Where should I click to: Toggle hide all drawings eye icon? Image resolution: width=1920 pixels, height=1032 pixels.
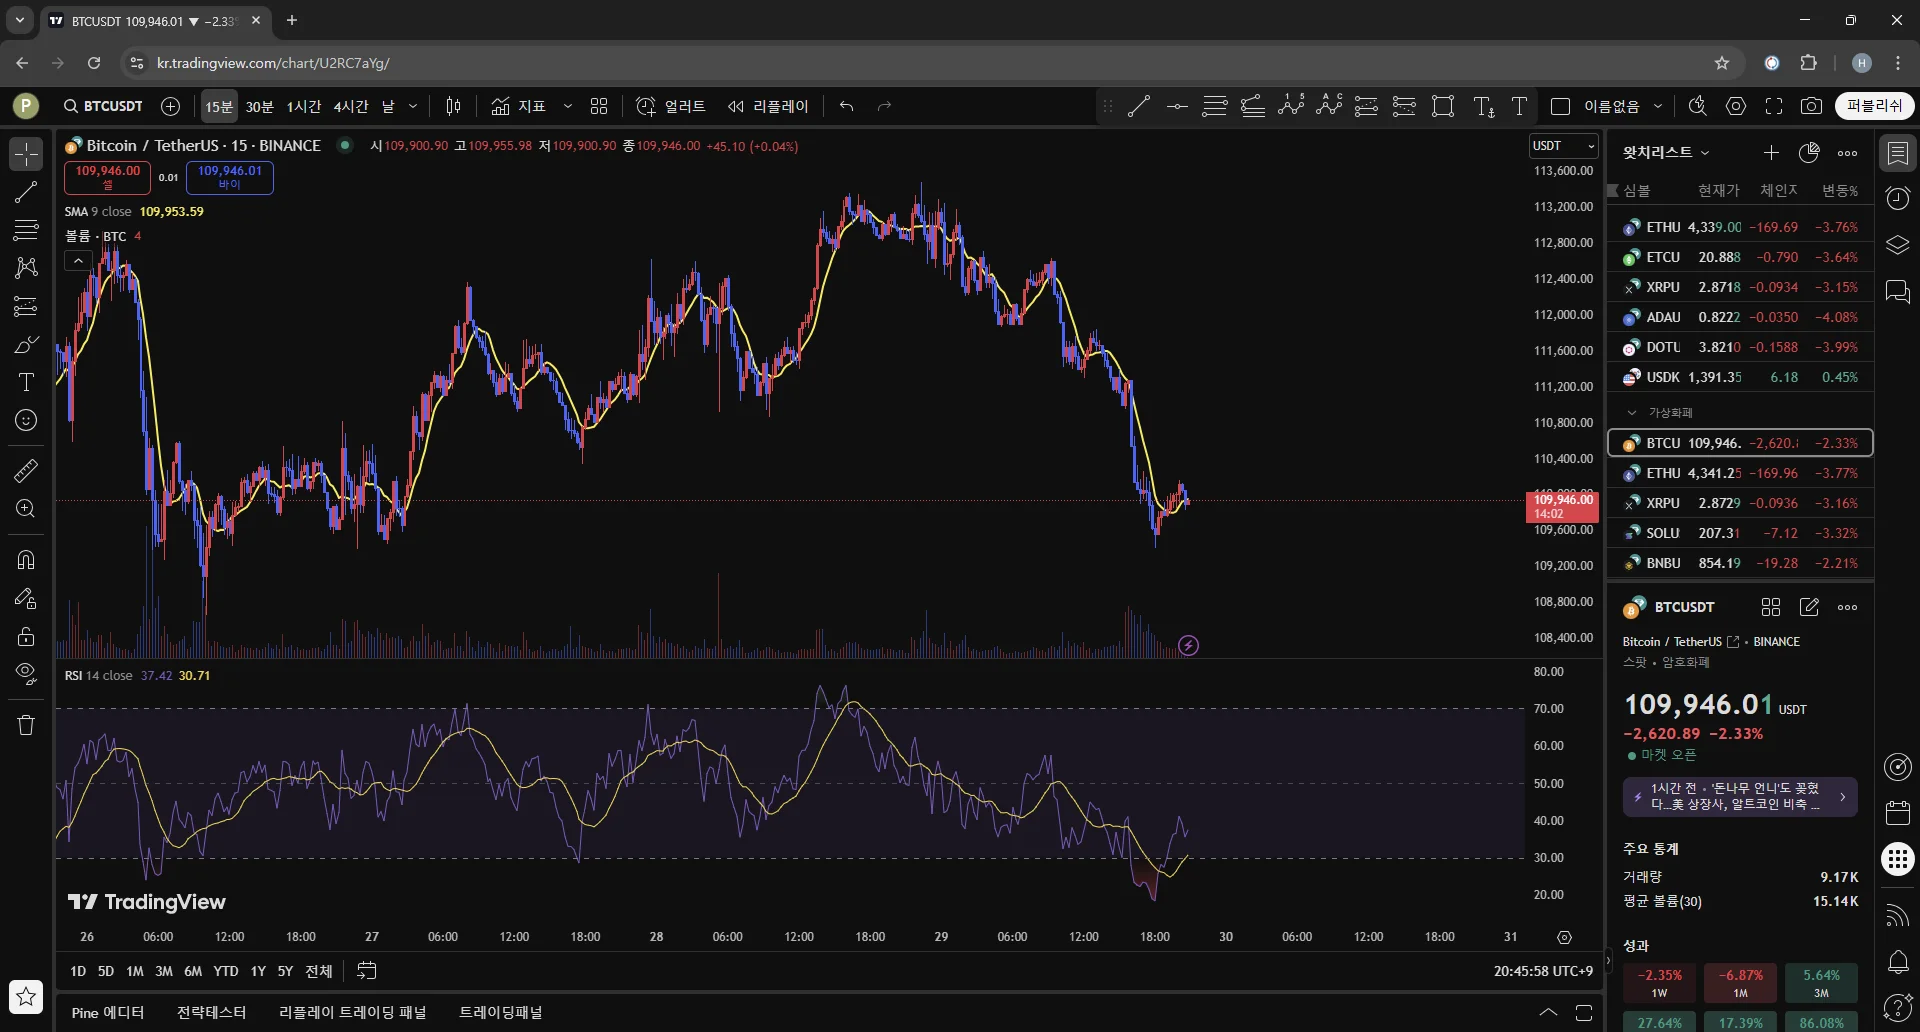26,673
